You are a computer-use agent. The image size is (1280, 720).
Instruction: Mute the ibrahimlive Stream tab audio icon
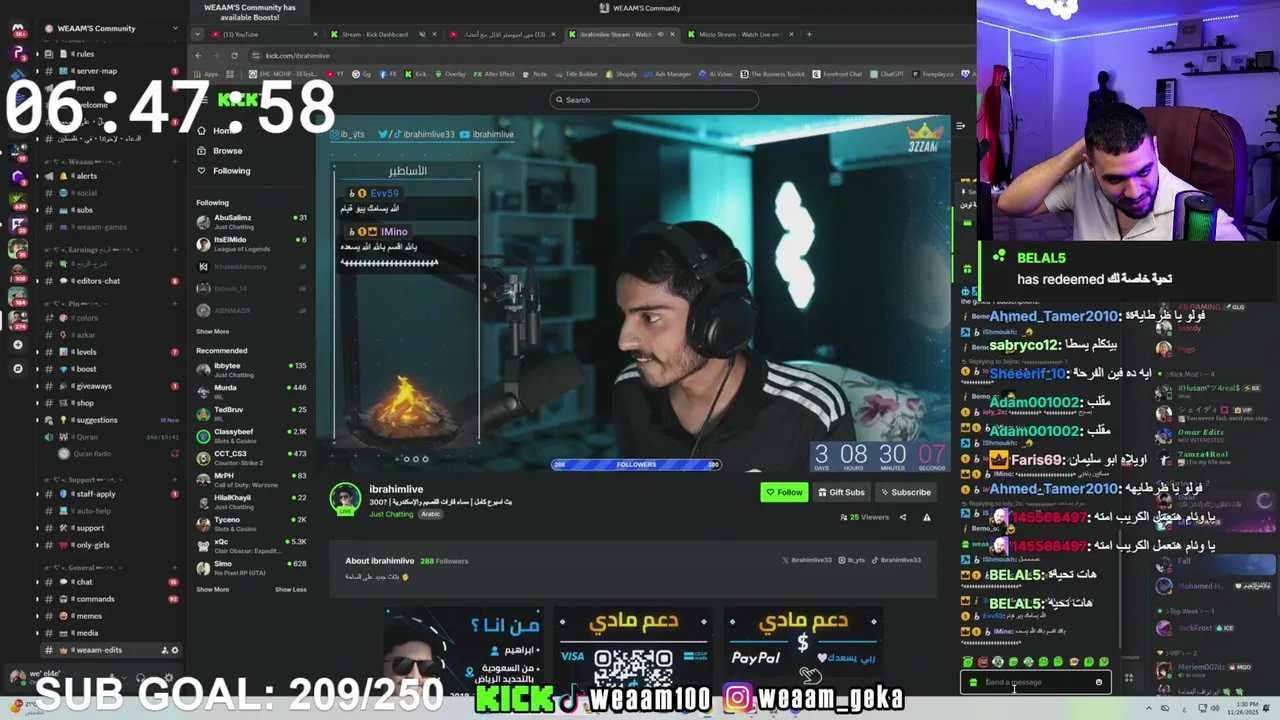coord(661,34)
